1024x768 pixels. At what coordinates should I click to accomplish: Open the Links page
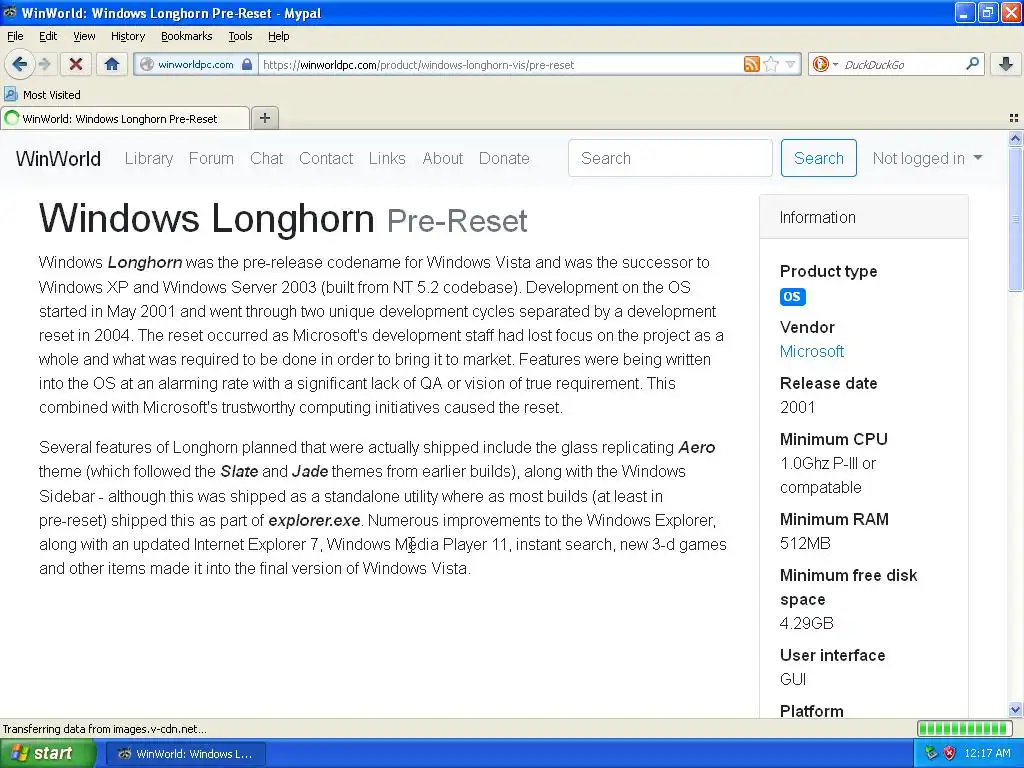click(387, 159)
